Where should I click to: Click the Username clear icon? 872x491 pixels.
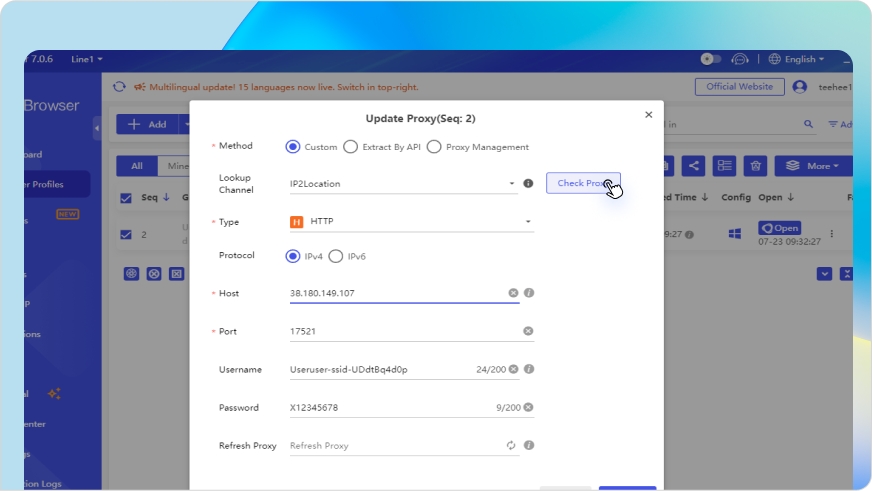coord(513,369)
